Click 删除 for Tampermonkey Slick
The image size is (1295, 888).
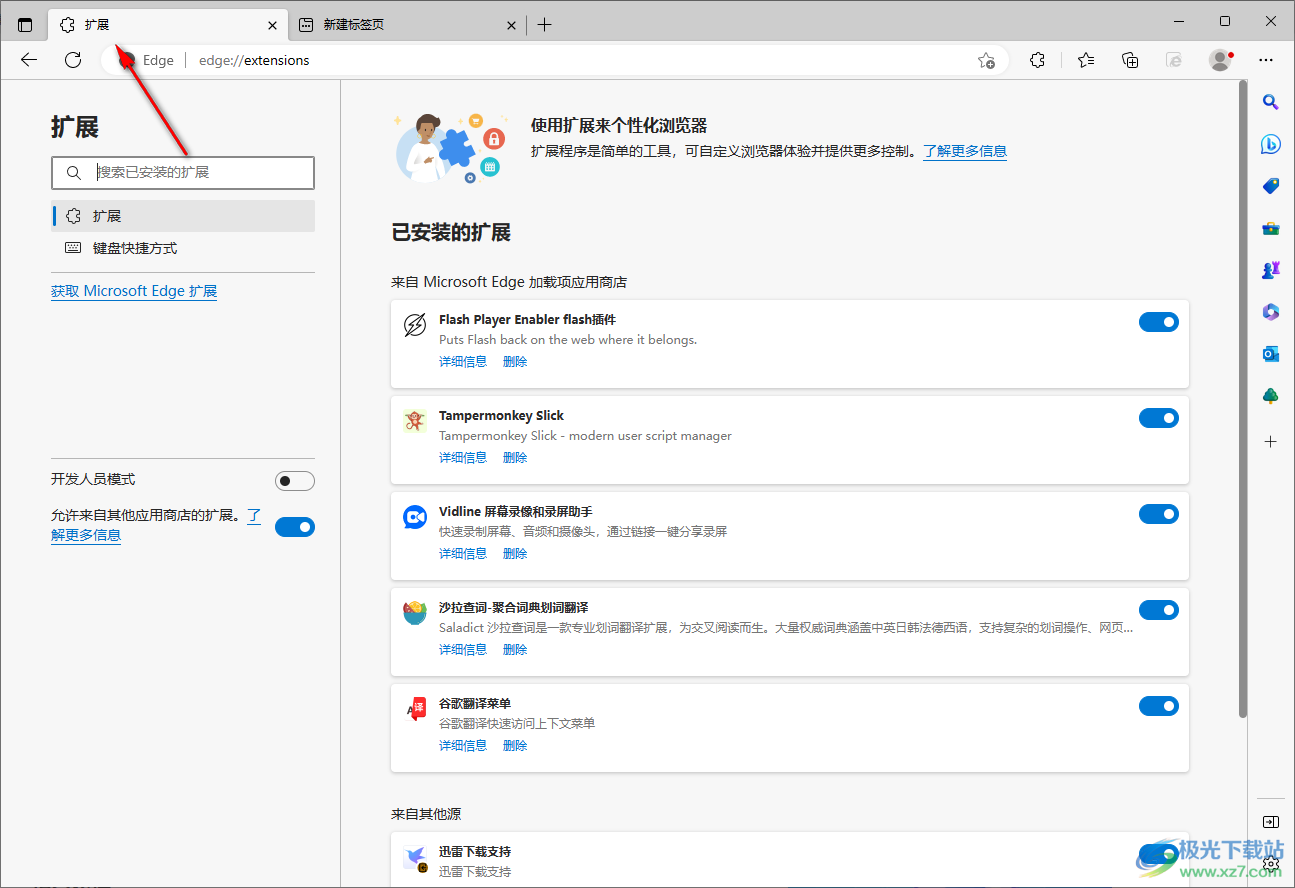coord(515,458)
